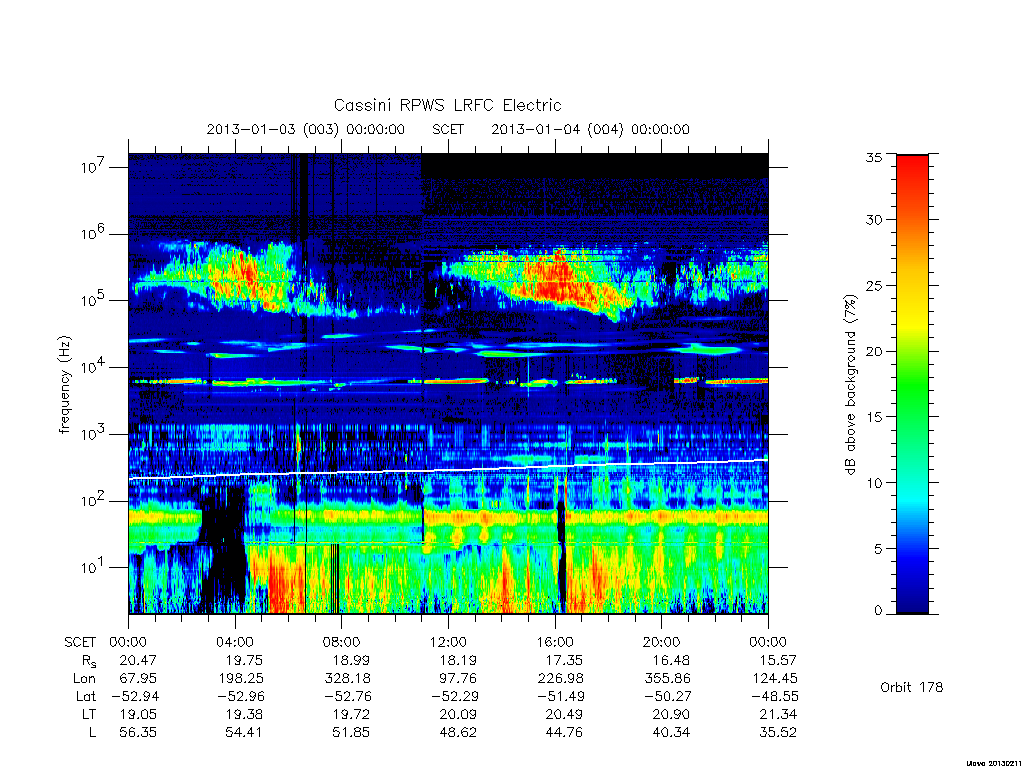Image resolution: width=1024 pixels, height=768 pixels.
Task: Click the LT value '19.05'
Action: (138, 714)
